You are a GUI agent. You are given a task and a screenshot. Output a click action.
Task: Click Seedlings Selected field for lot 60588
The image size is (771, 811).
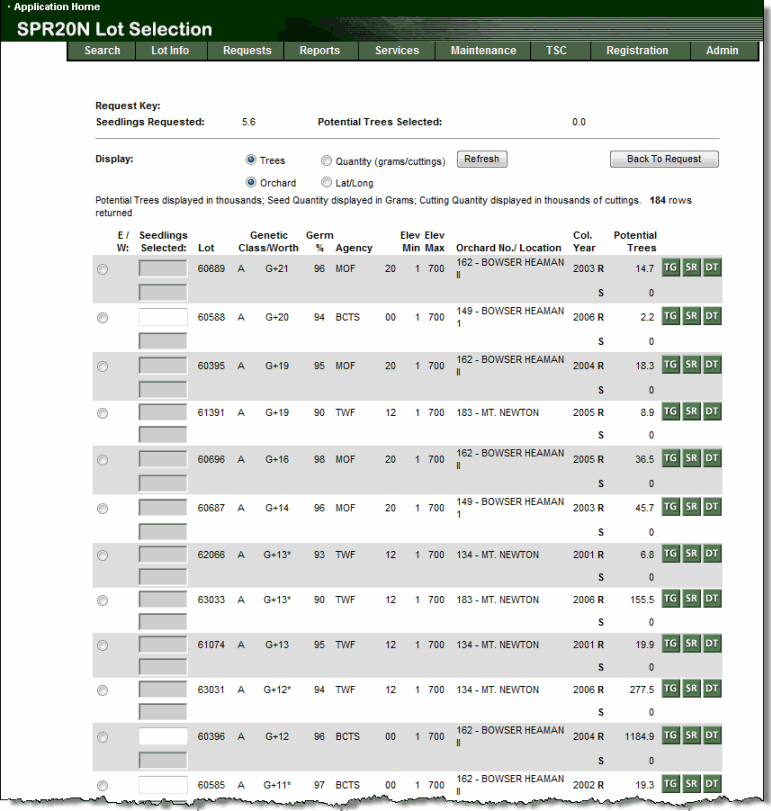point(163,317)
